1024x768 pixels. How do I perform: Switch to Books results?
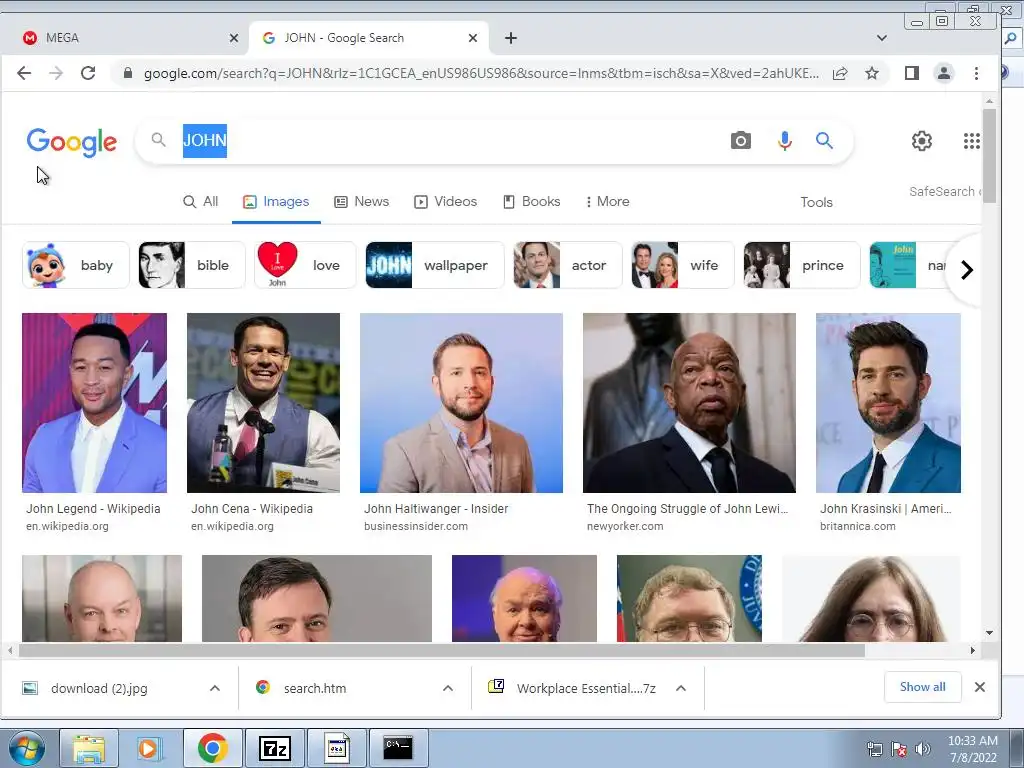coord(532,201)
